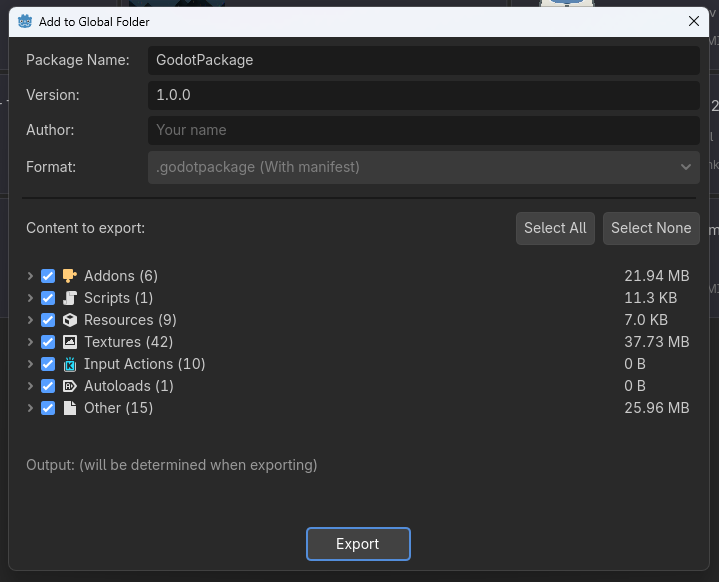The width and height of the screenshot is (719, 582).
Task: Uncheck the Addons checkbox
Action: point(48,276)
